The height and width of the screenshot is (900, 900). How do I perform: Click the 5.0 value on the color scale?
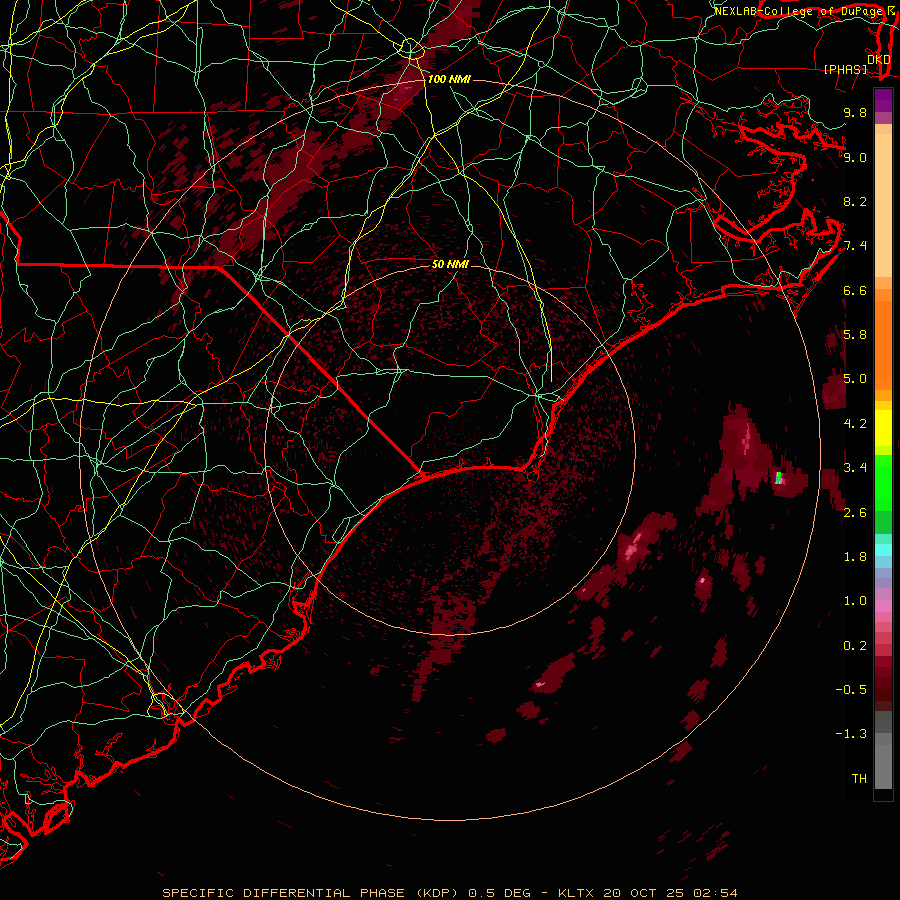tap(855, 379)
